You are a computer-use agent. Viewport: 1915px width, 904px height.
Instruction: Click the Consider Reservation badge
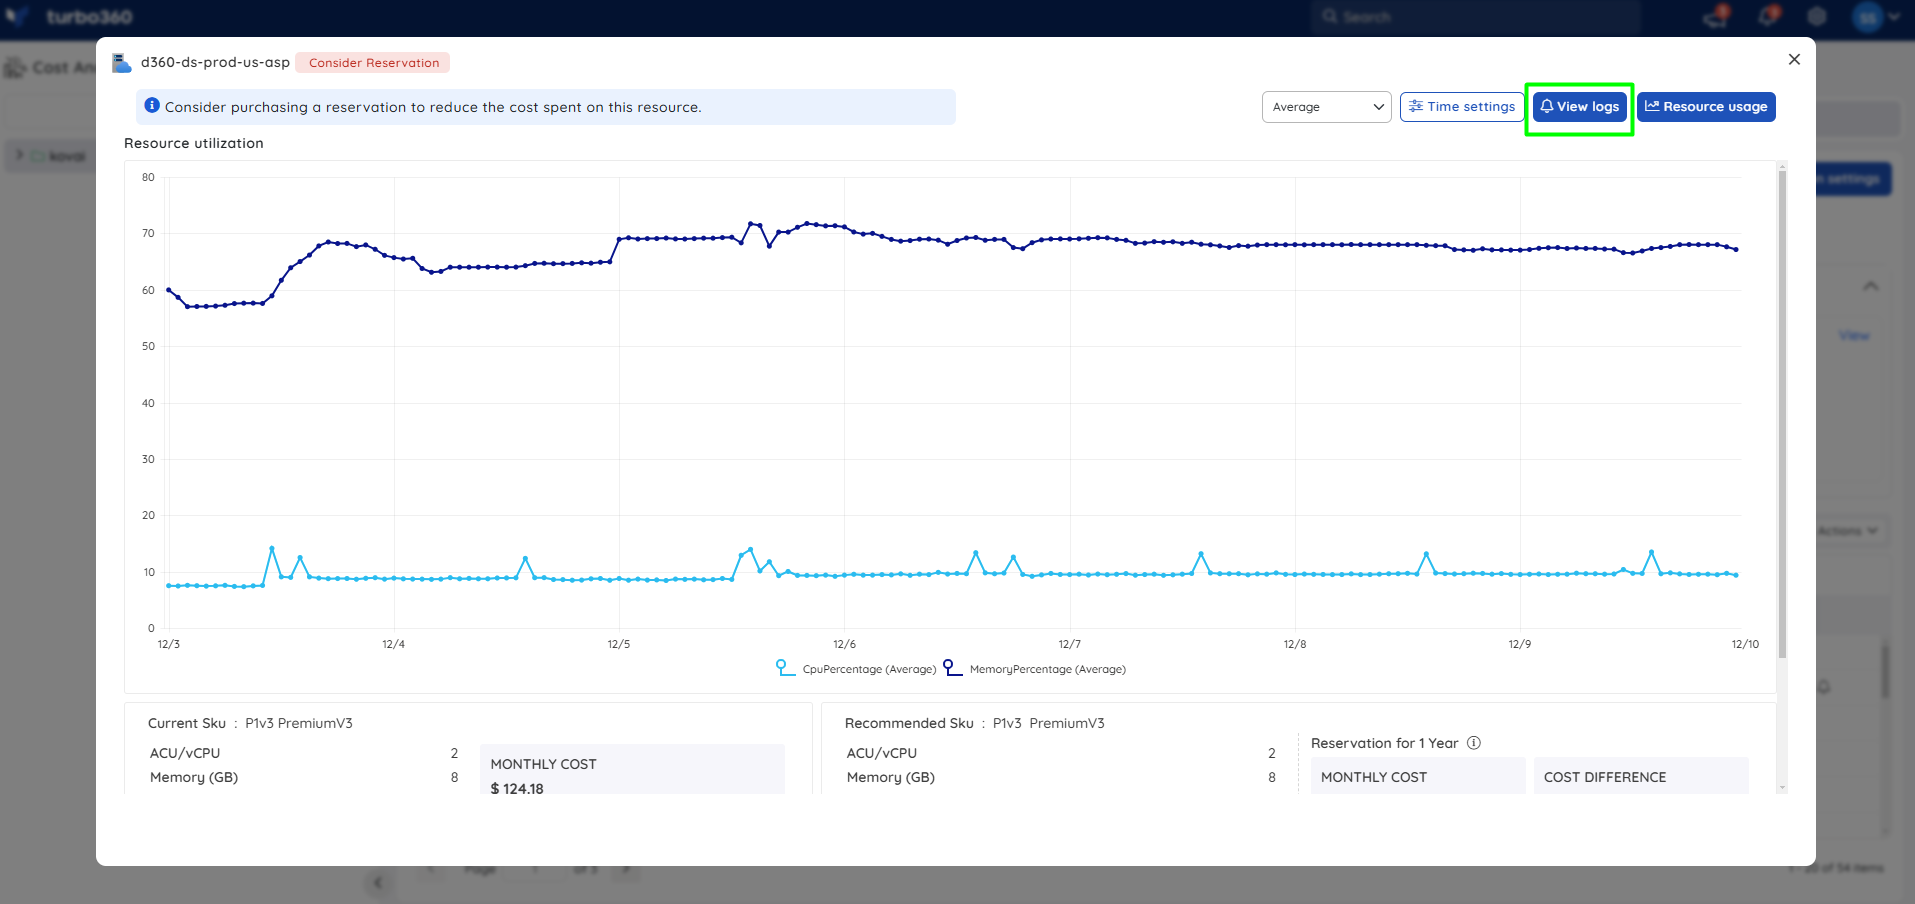373,63
